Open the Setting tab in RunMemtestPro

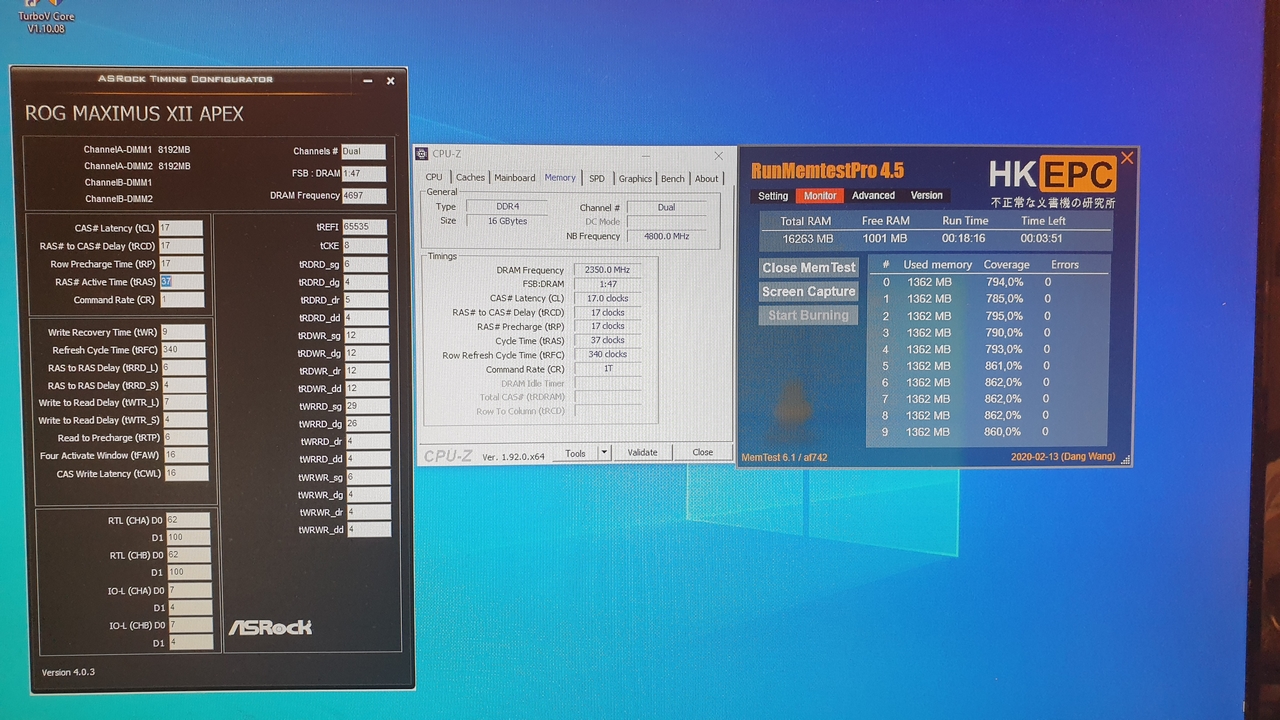[773, 196]
